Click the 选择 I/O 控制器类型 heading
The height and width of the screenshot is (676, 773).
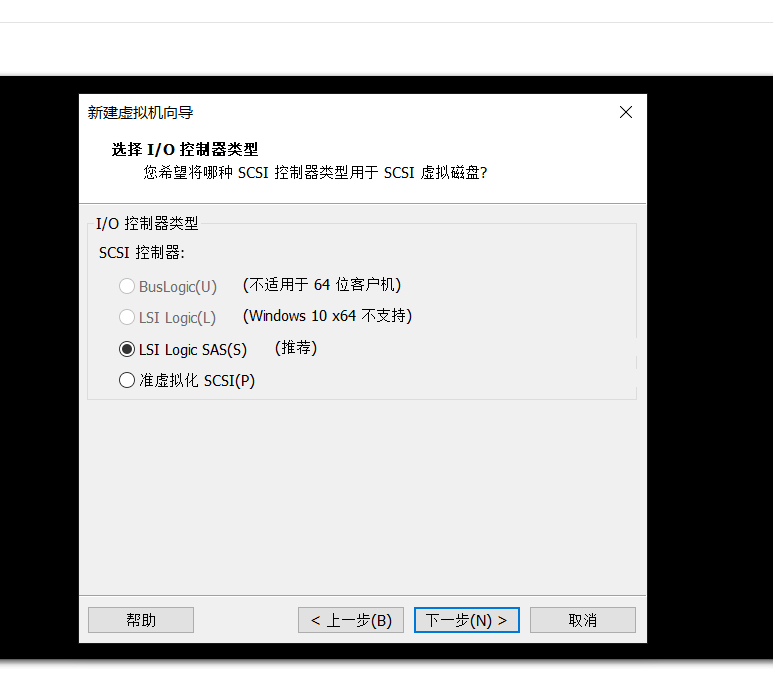click(x=185, y=149)
